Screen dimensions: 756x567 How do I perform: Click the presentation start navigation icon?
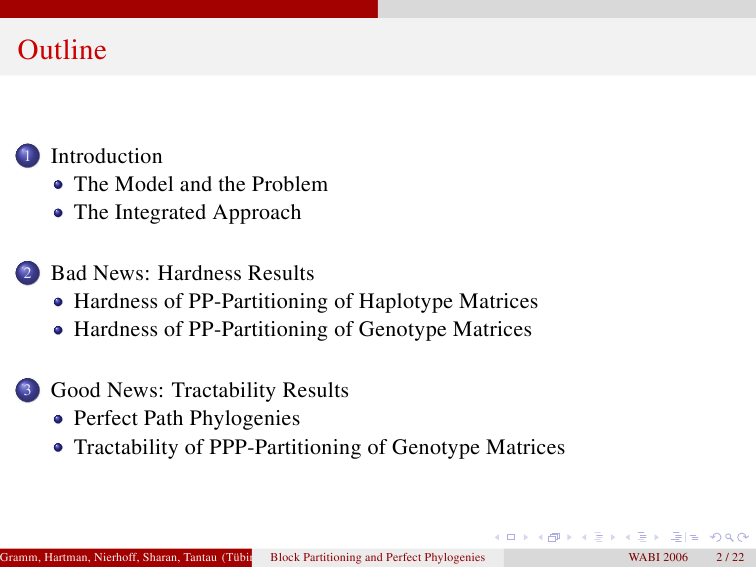[676, 537]
